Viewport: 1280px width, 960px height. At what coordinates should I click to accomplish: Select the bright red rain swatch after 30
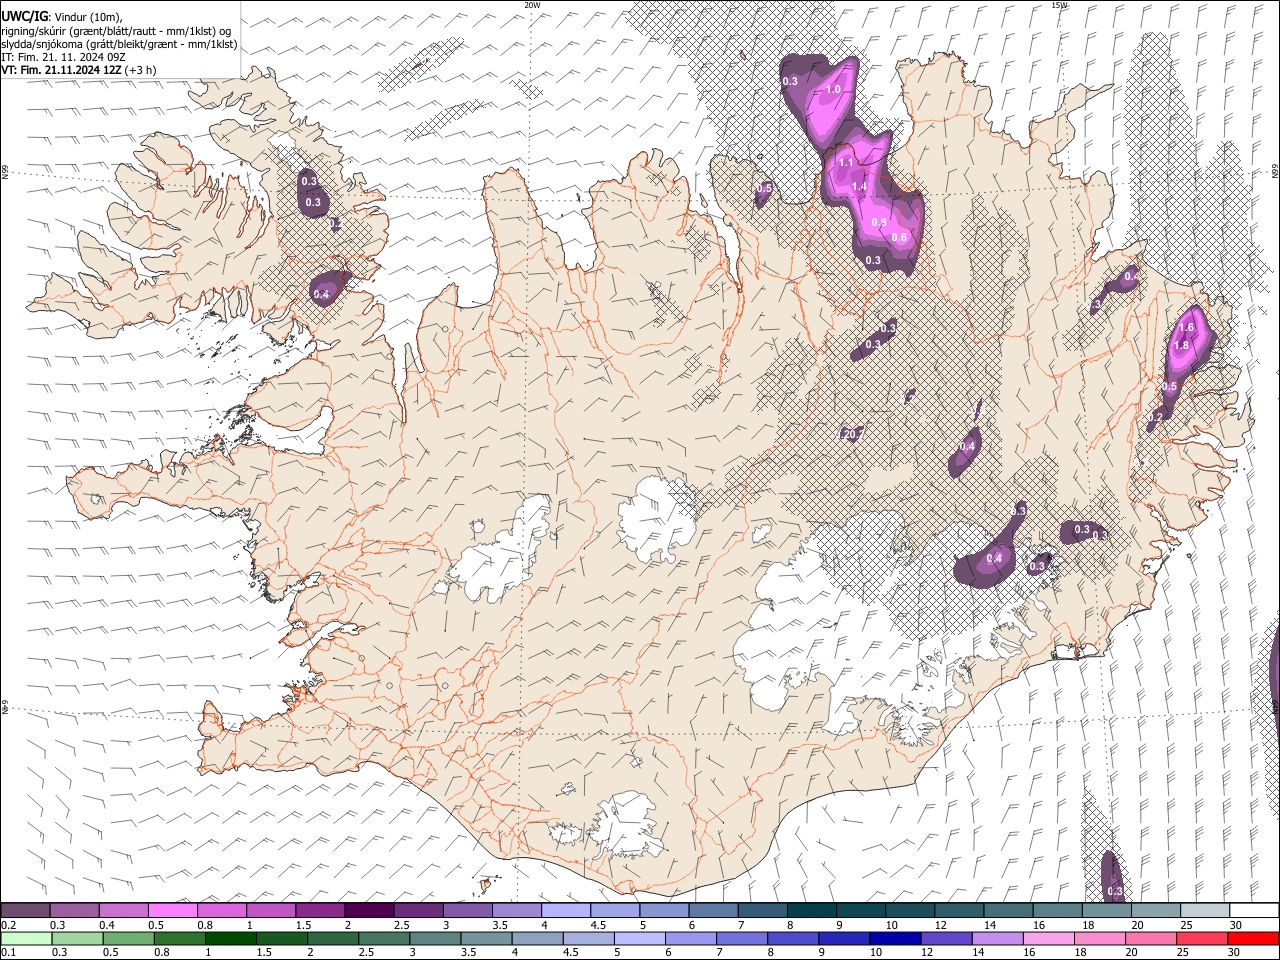pyautogui.click(x=1254, y=939)
